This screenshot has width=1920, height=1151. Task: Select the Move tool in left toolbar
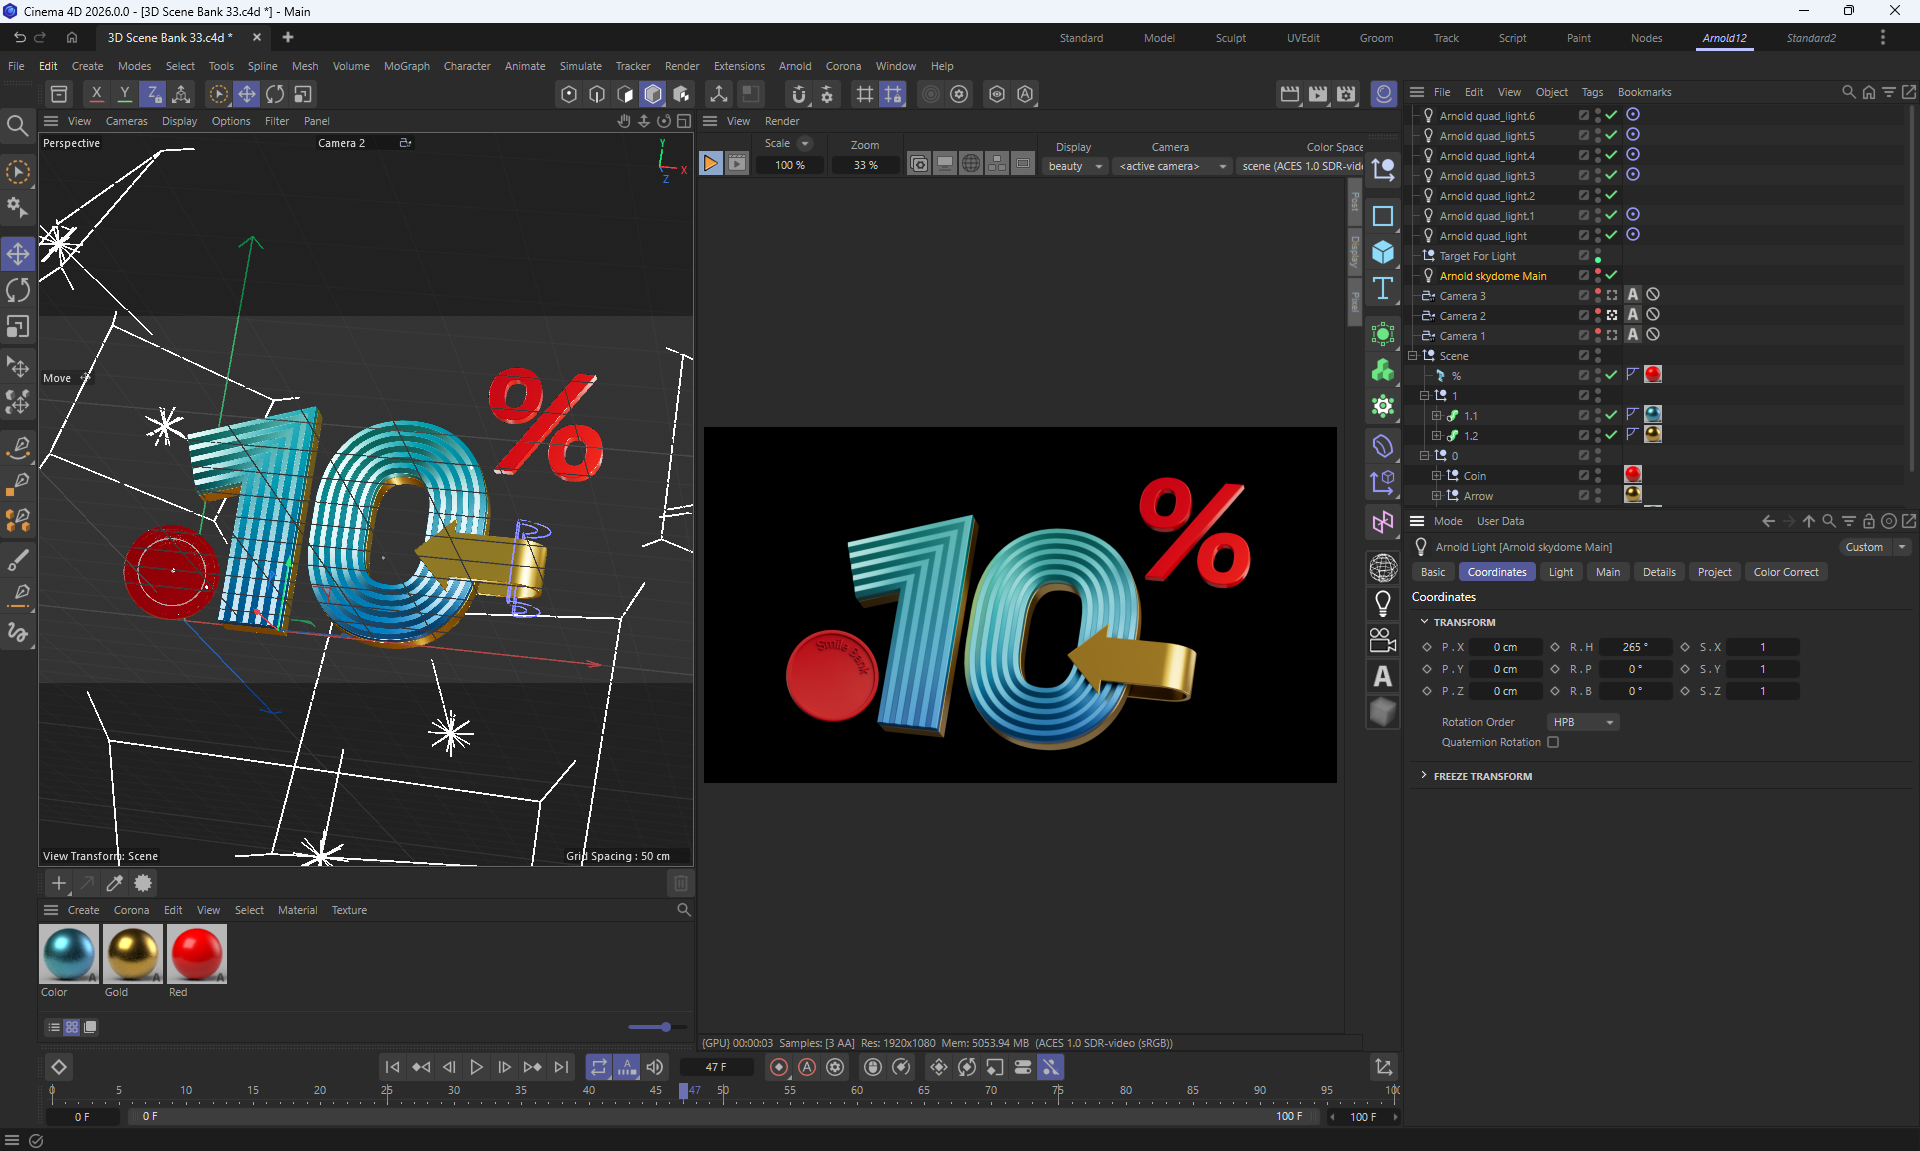[18, 254]
